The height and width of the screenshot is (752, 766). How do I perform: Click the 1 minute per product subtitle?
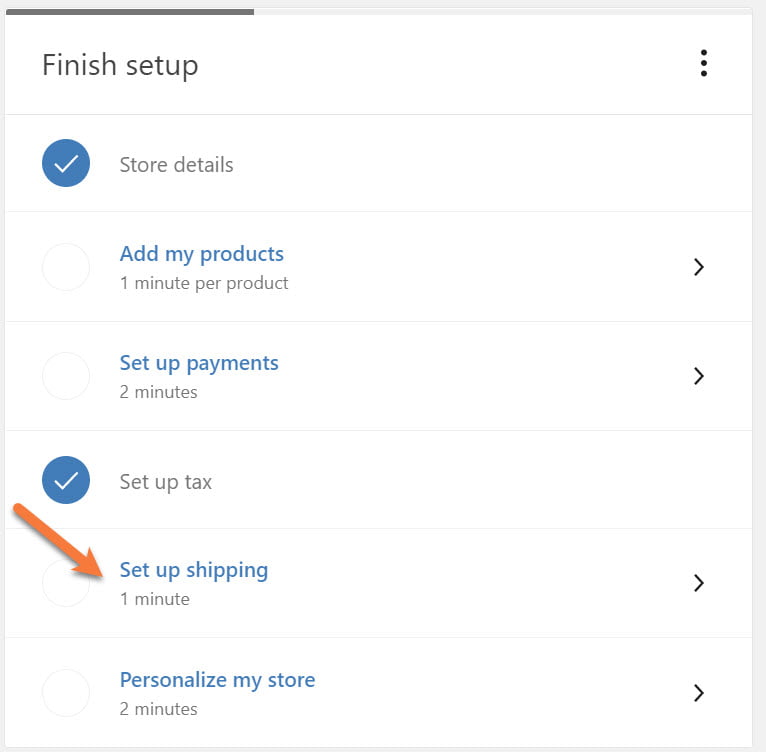(204, 283)
